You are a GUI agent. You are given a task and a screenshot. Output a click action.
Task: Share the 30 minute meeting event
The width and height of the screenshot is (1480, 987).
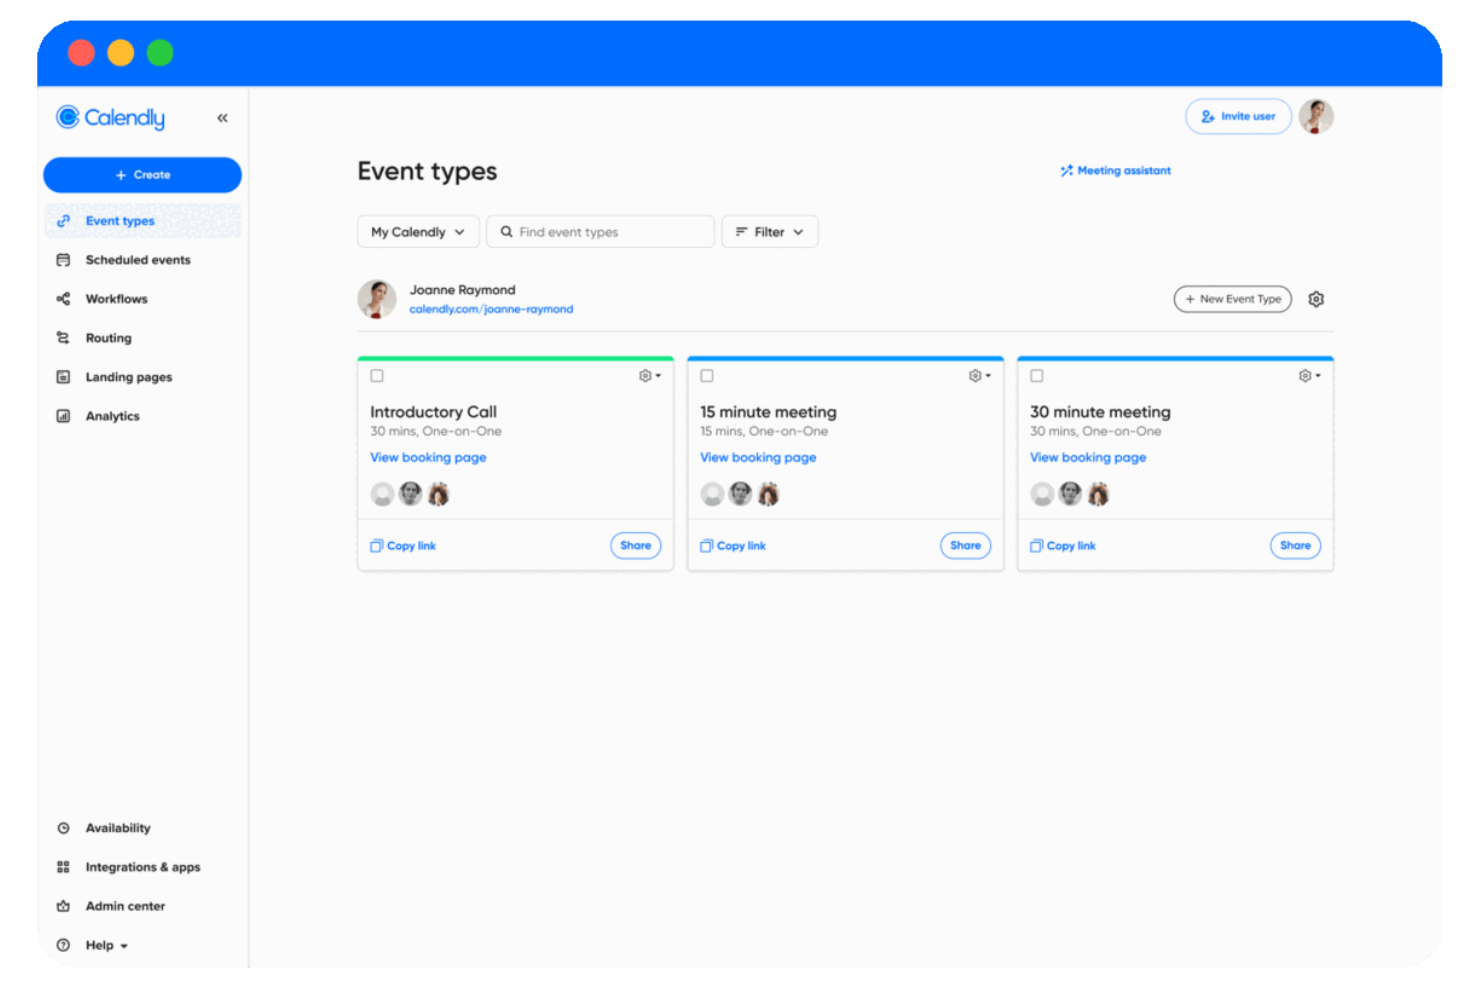point(1296,546)
